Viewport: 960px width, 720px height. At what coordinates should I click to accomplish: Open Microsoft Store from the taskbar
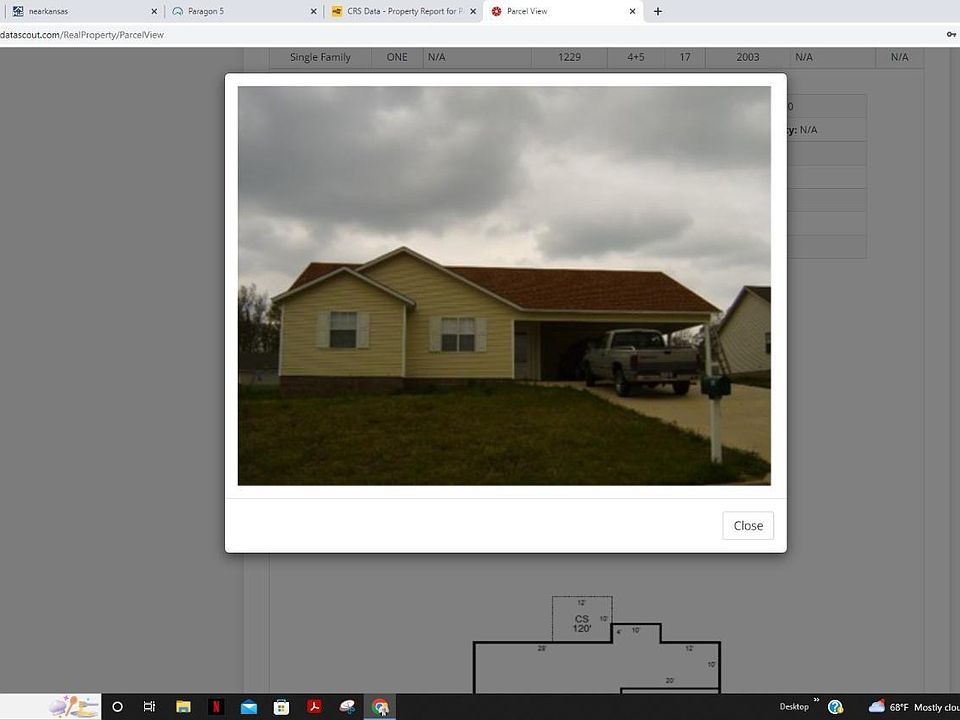(281, 707)
